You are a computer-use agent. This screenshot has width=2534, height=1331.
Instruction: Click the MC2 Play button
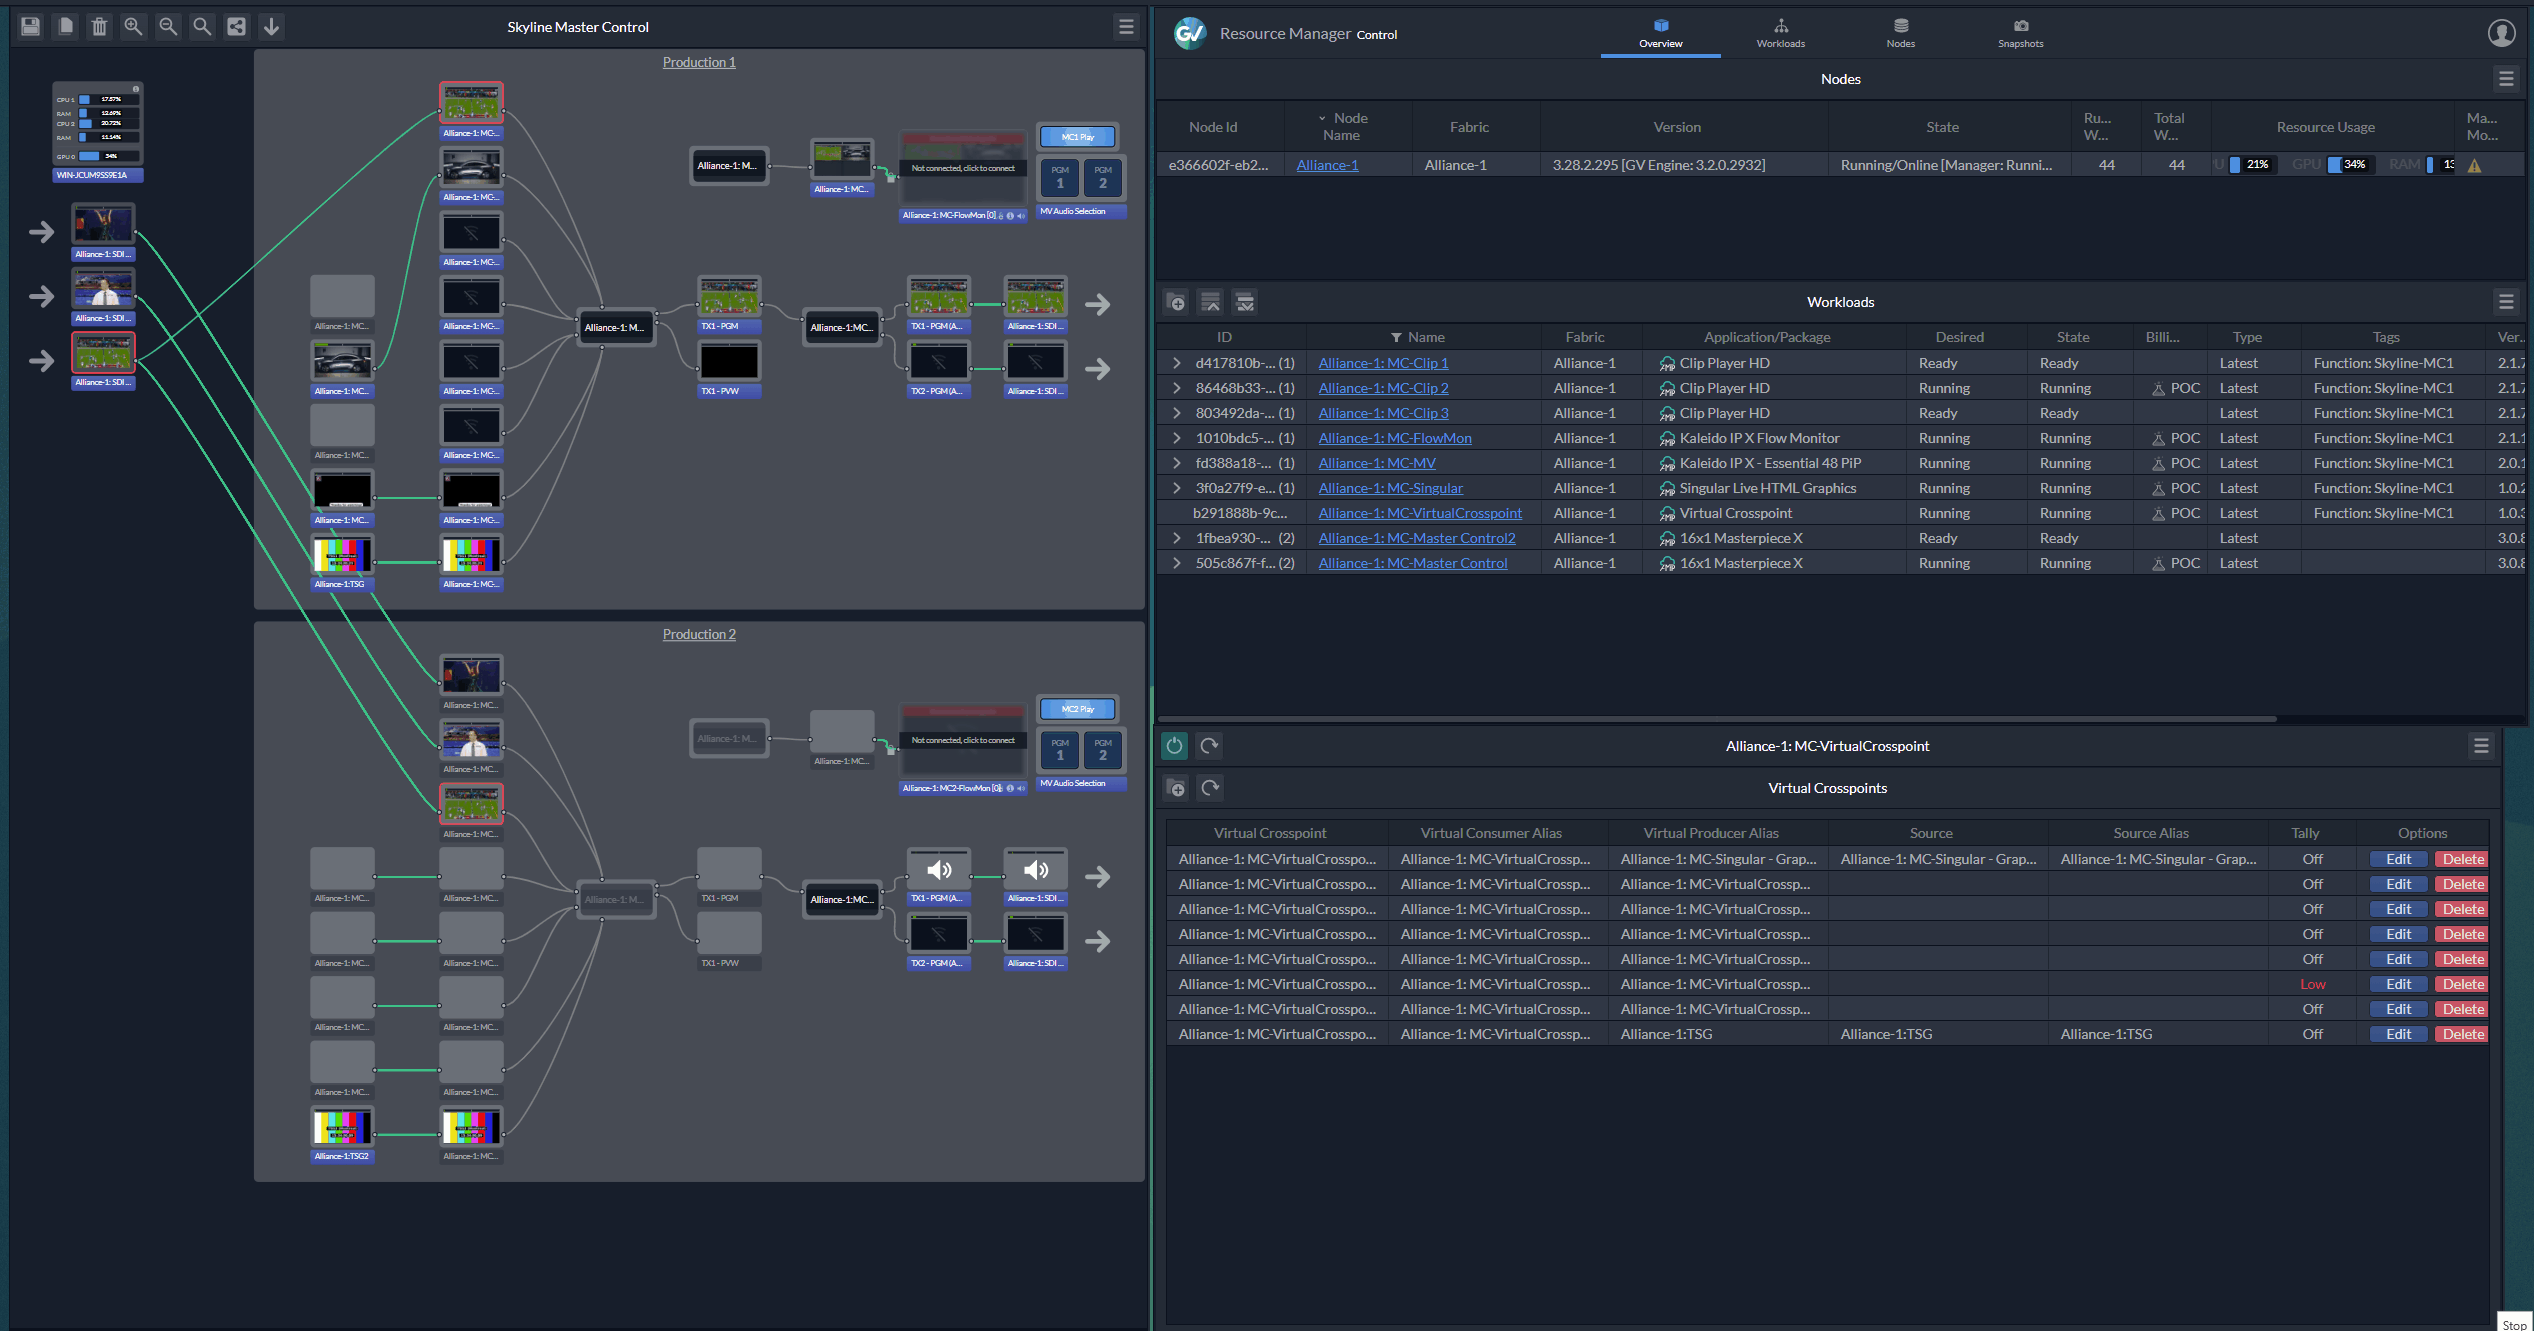click(x=1078, y=709)
